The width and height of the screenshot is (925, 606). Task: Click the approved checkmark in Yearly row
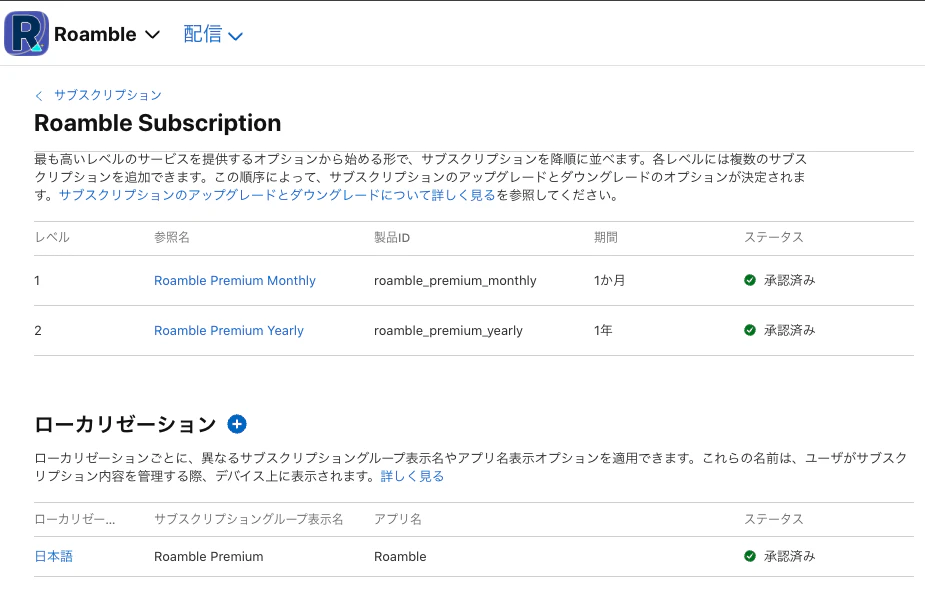(x=750, y=330)
